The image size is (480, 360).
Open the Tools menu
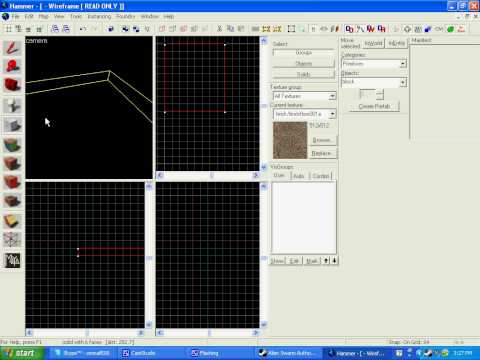76,16
